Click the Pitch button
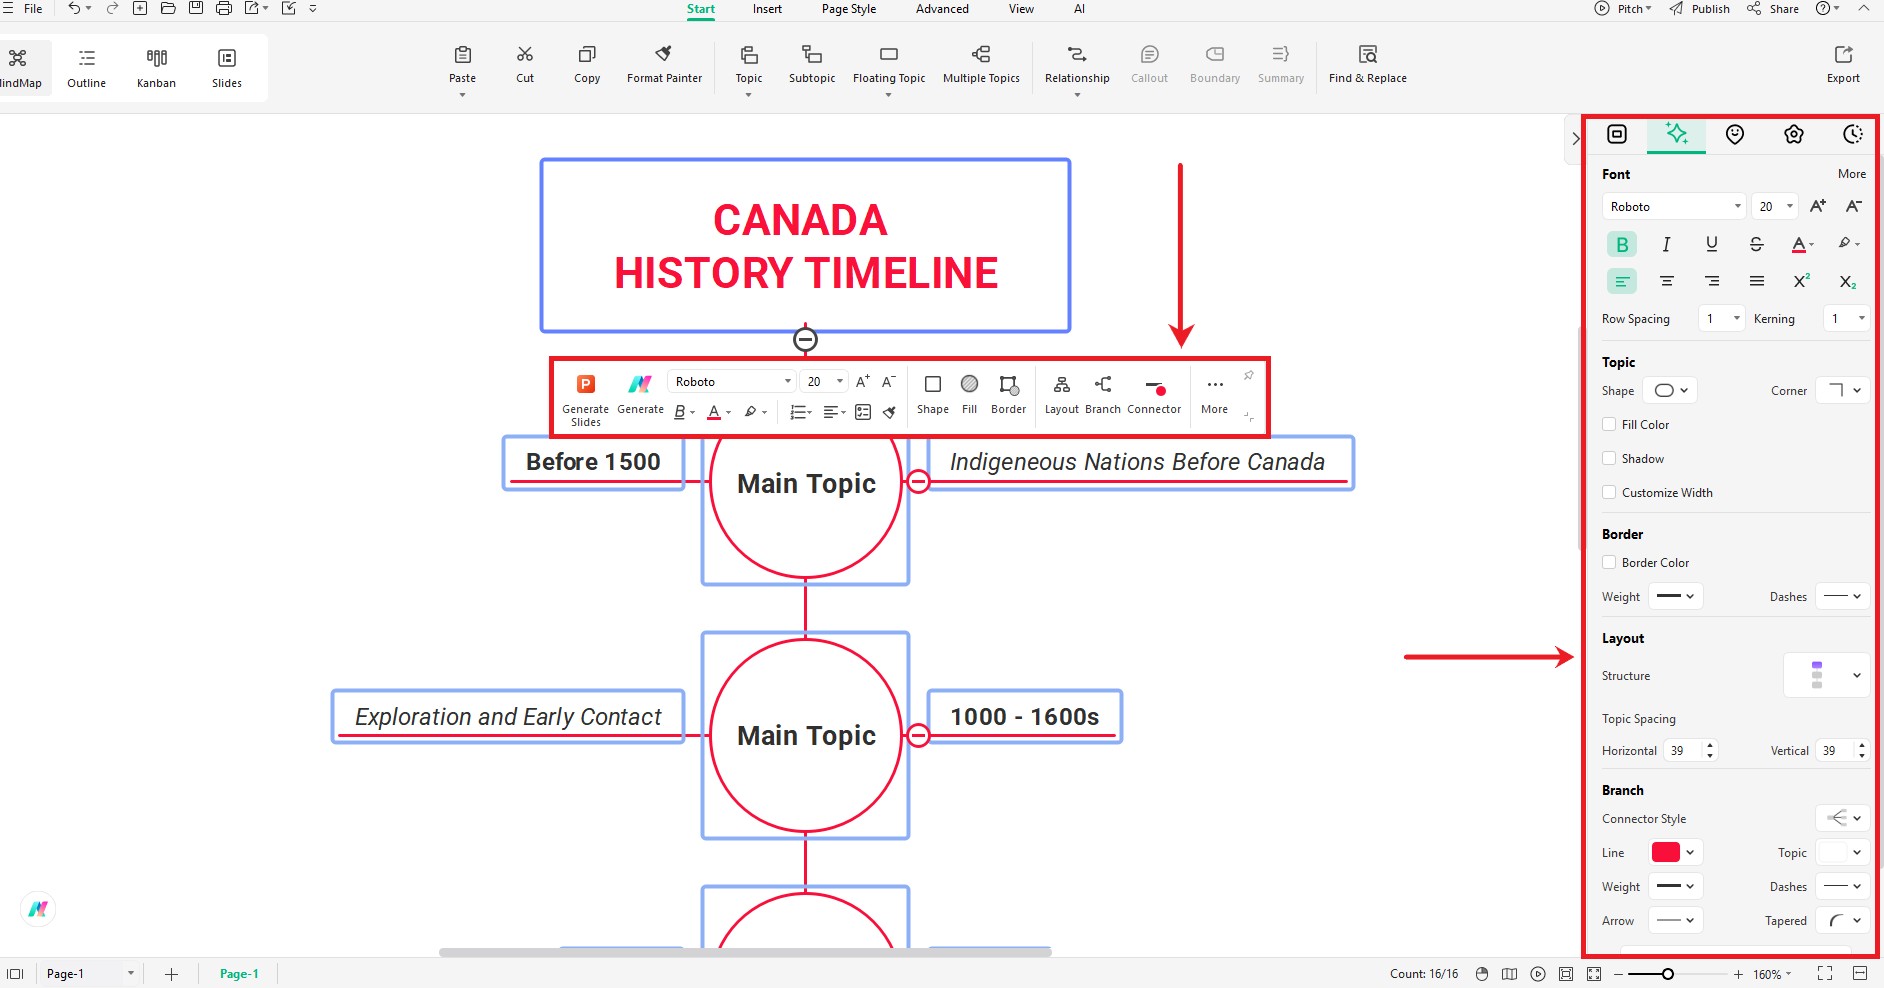This screenshot has width=1884, height=988. click(1623, 9)
